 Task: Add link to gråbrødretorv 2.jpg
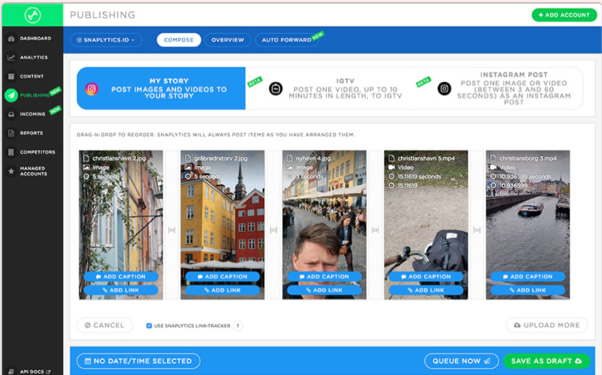(x=223, y=290)
